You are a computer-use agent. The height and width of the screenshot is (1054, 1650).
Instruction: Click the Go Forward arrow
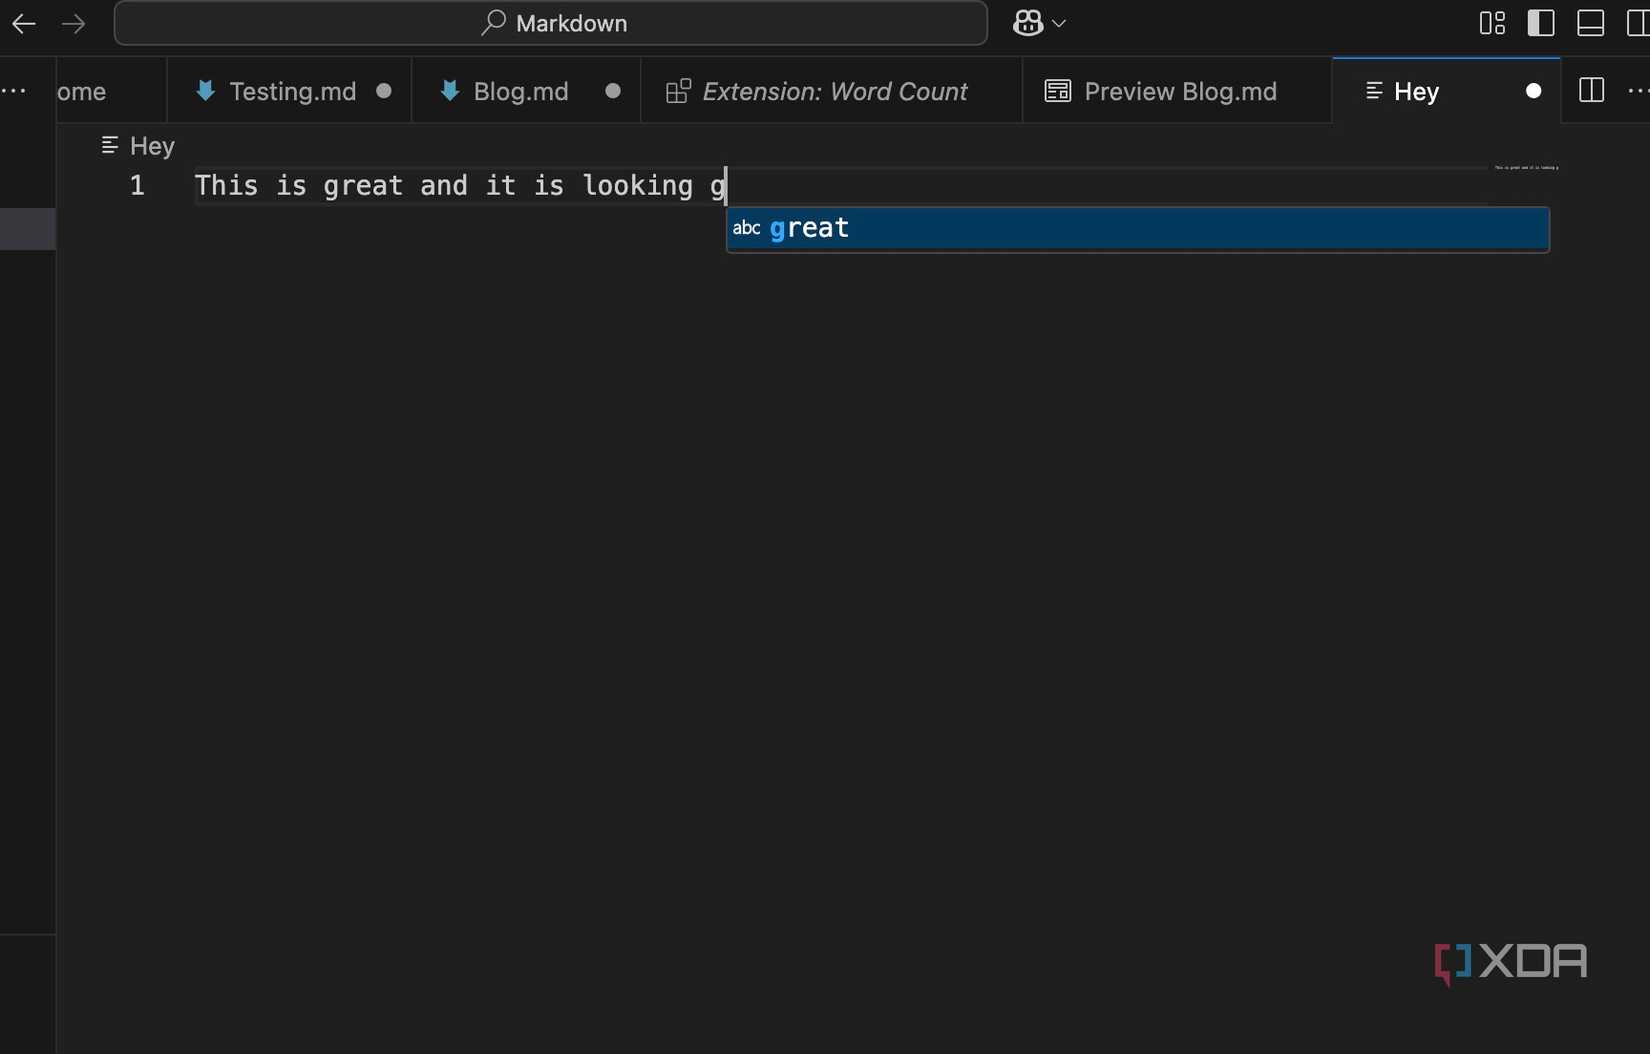75,23
